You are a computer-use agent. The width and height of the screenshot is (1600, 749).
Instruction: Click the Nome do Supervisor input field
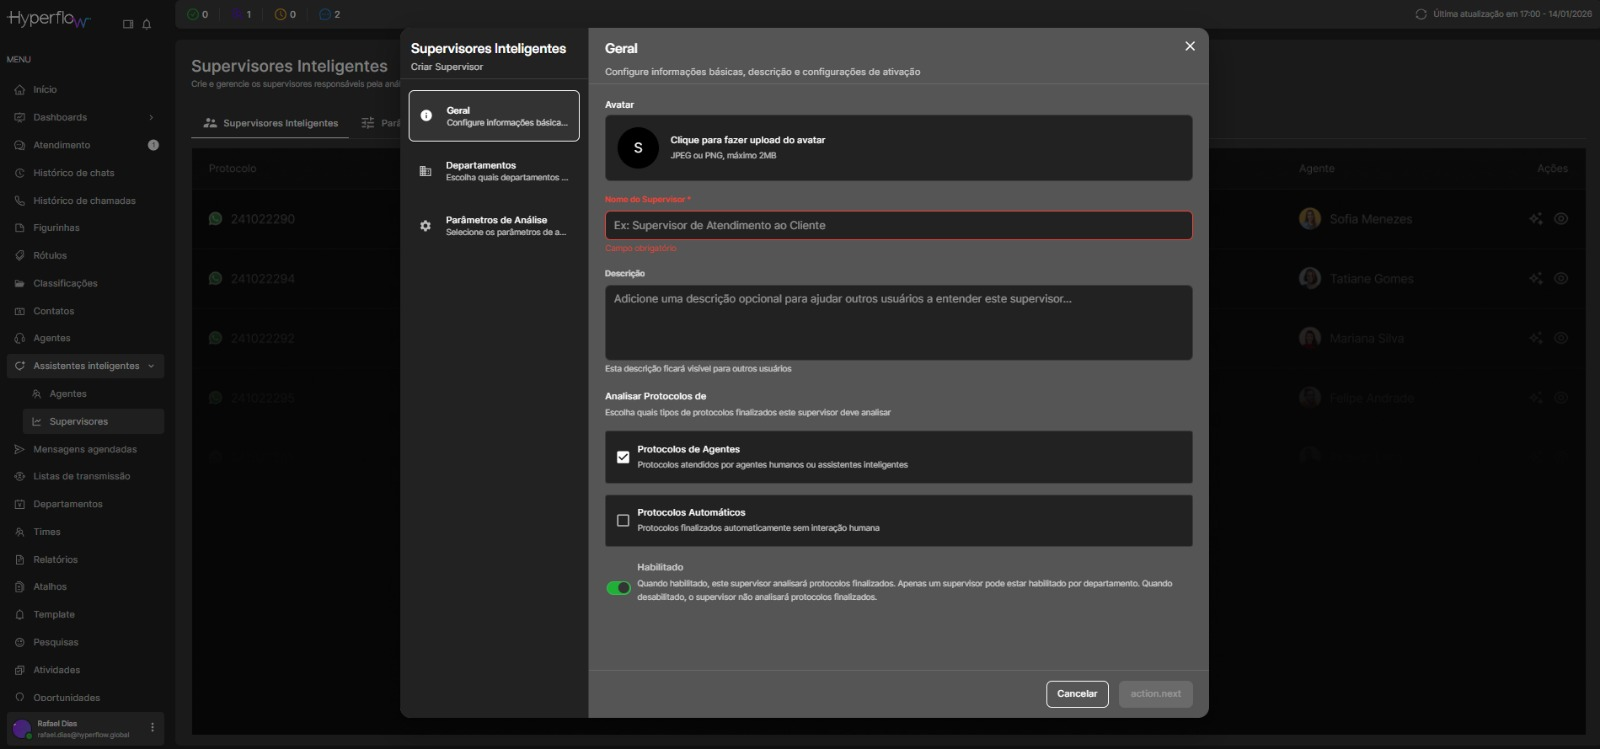point(898,225)
